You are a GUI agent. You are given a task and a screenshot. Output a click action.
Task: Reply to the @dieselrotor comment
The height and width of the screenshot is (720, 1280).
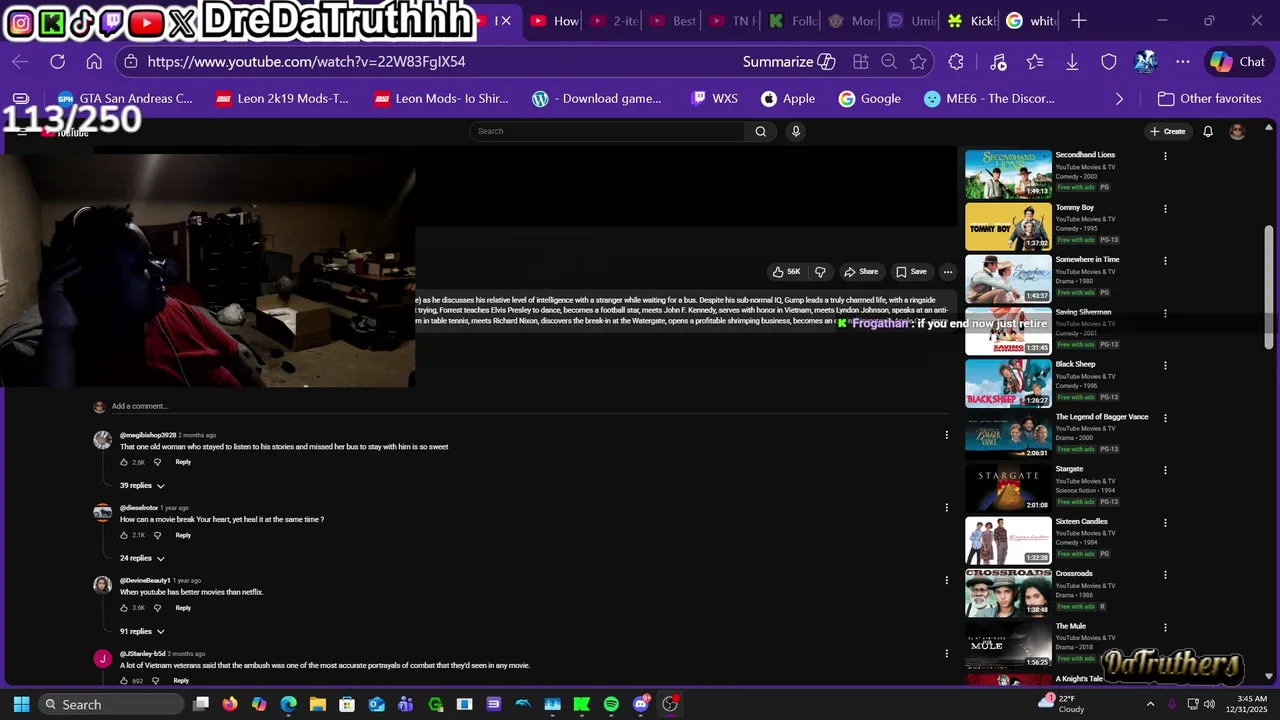(183, 535)
